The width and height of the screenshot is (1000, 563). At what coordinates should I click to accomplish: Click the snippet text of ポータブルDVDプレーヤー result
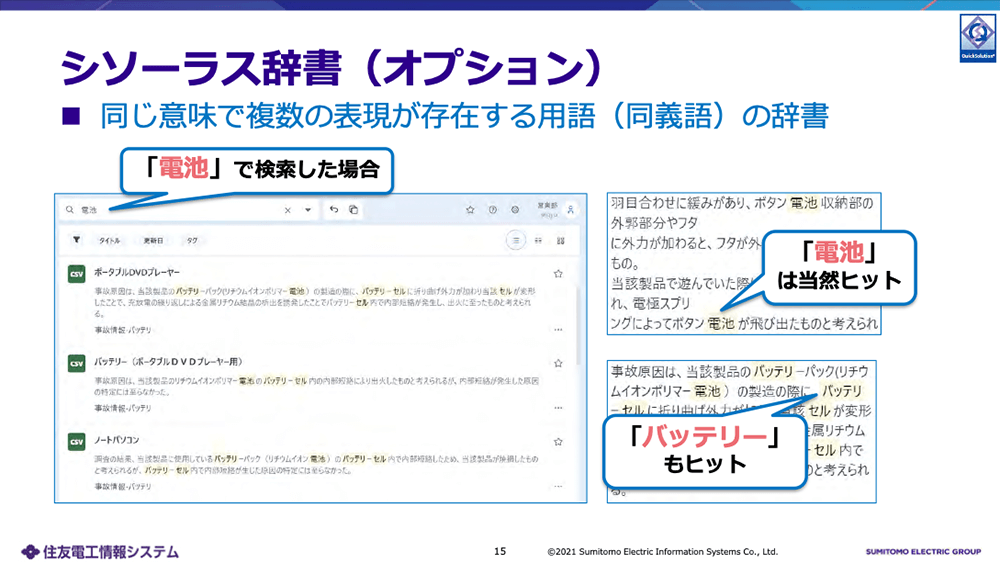(x=315, y=302)
